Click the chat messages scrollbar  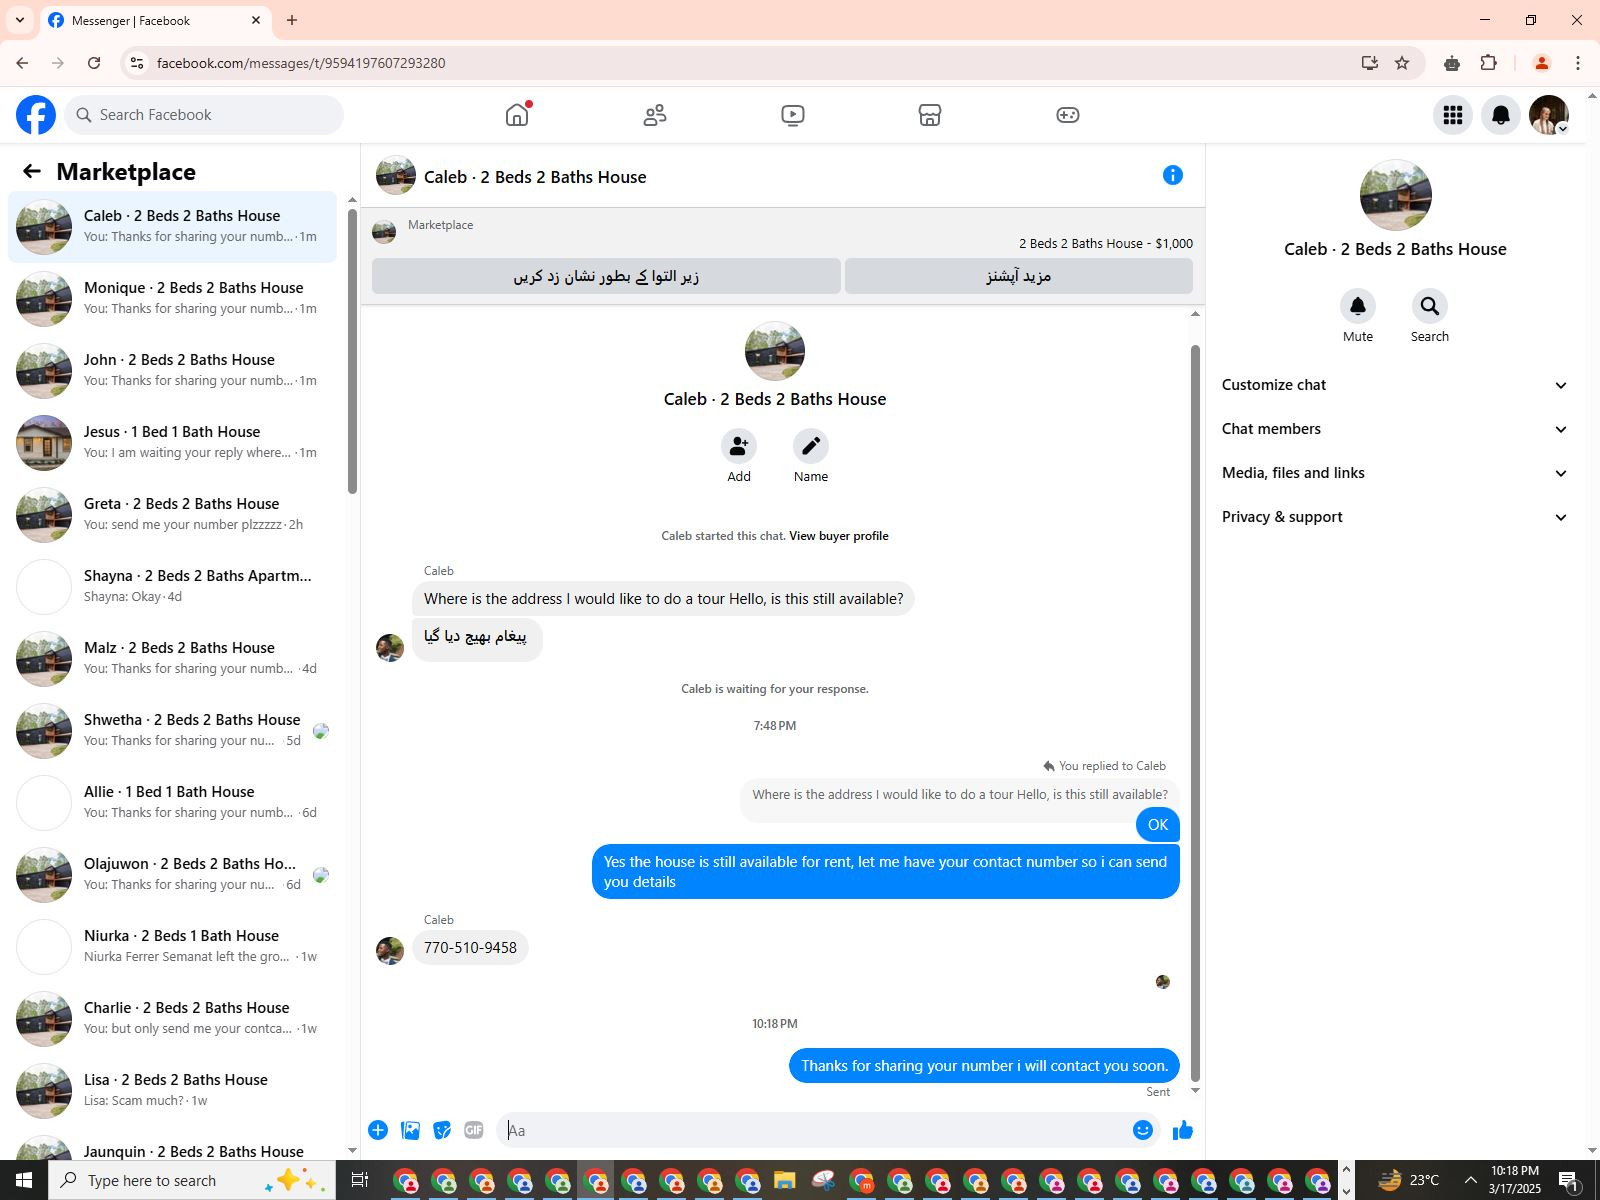pos(1195,715)
